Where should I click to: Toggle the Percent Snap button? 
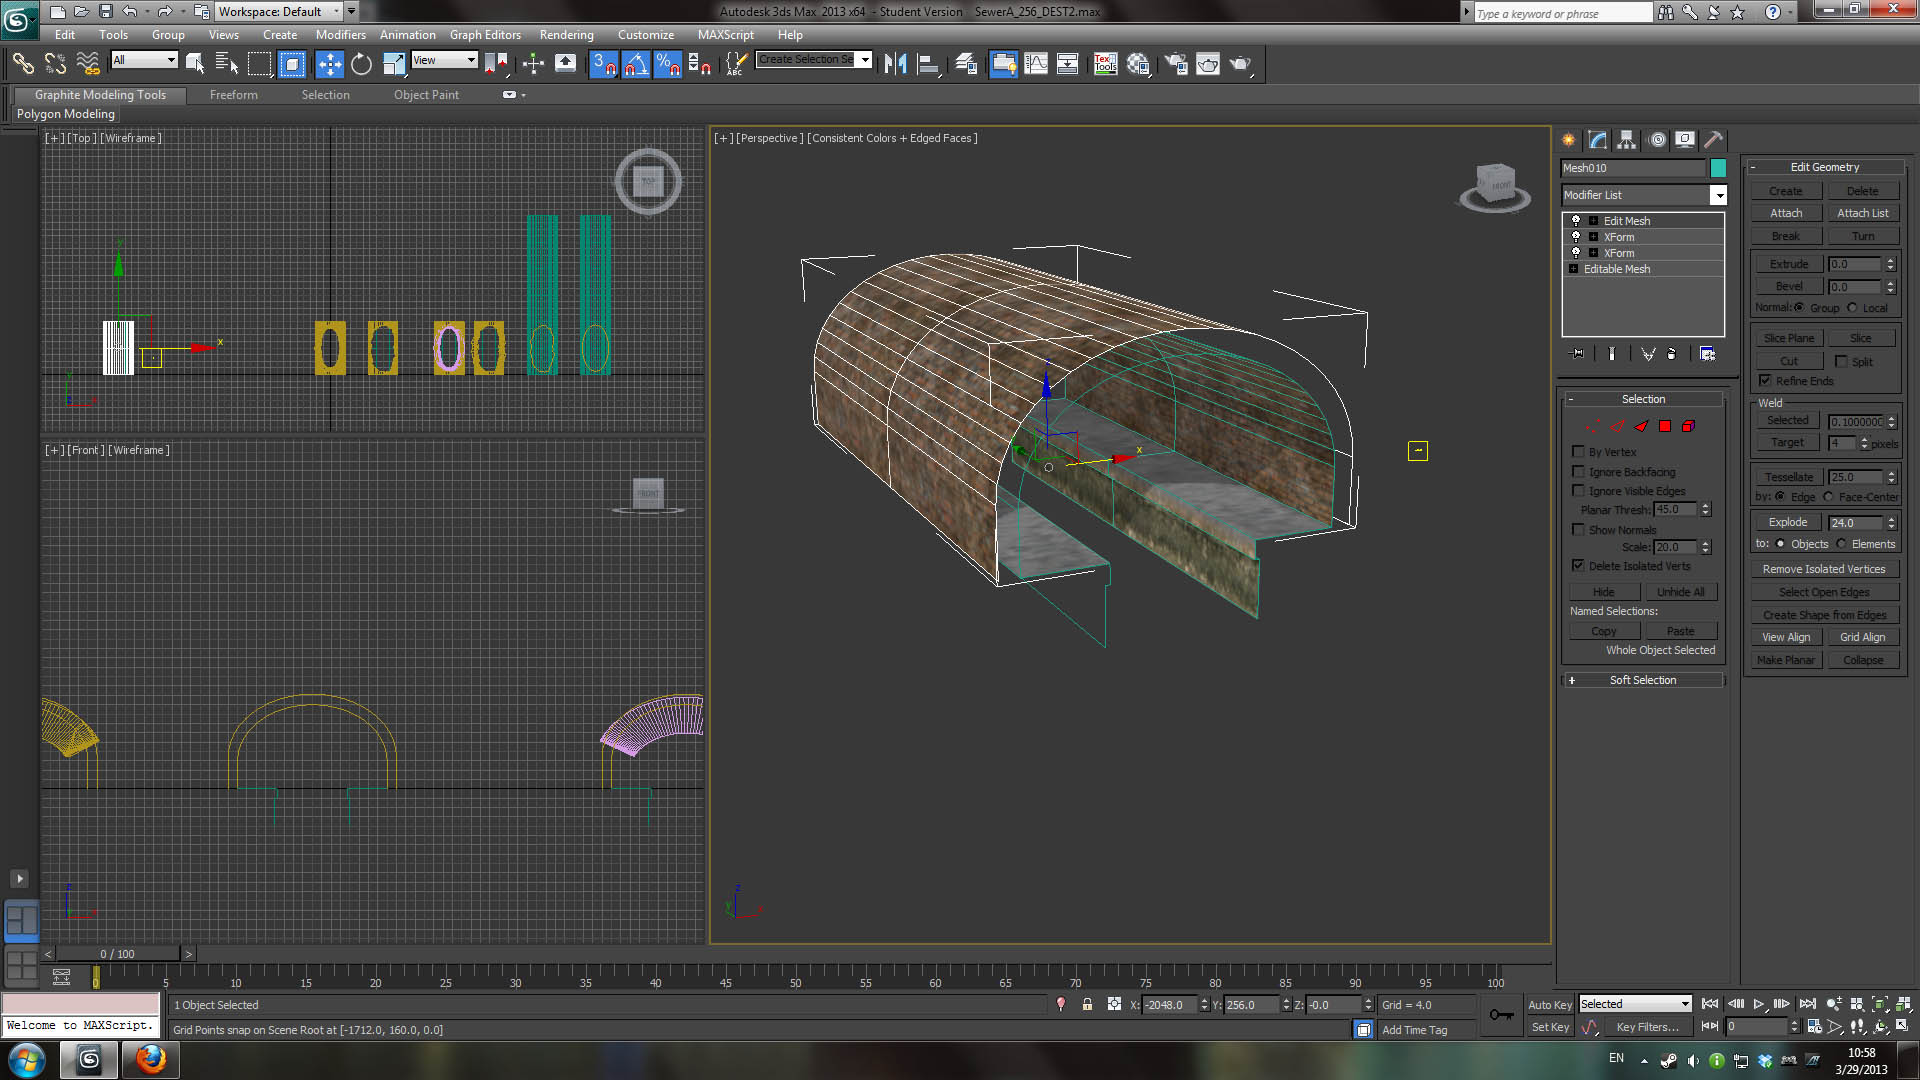click(667, 64)
